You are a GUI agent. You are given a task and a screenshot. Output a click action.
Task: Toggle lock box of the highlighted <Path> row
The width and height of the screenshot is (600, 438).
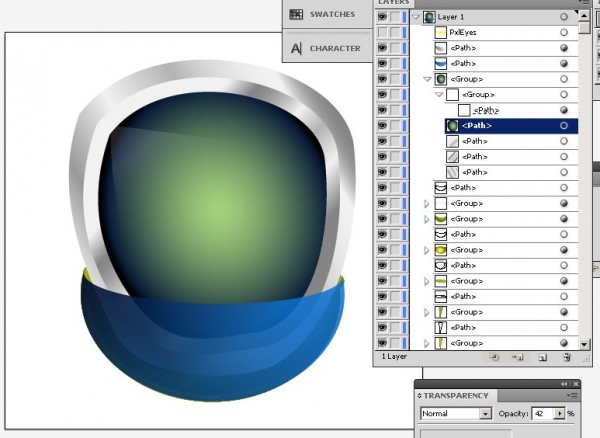tap(395, 125)
